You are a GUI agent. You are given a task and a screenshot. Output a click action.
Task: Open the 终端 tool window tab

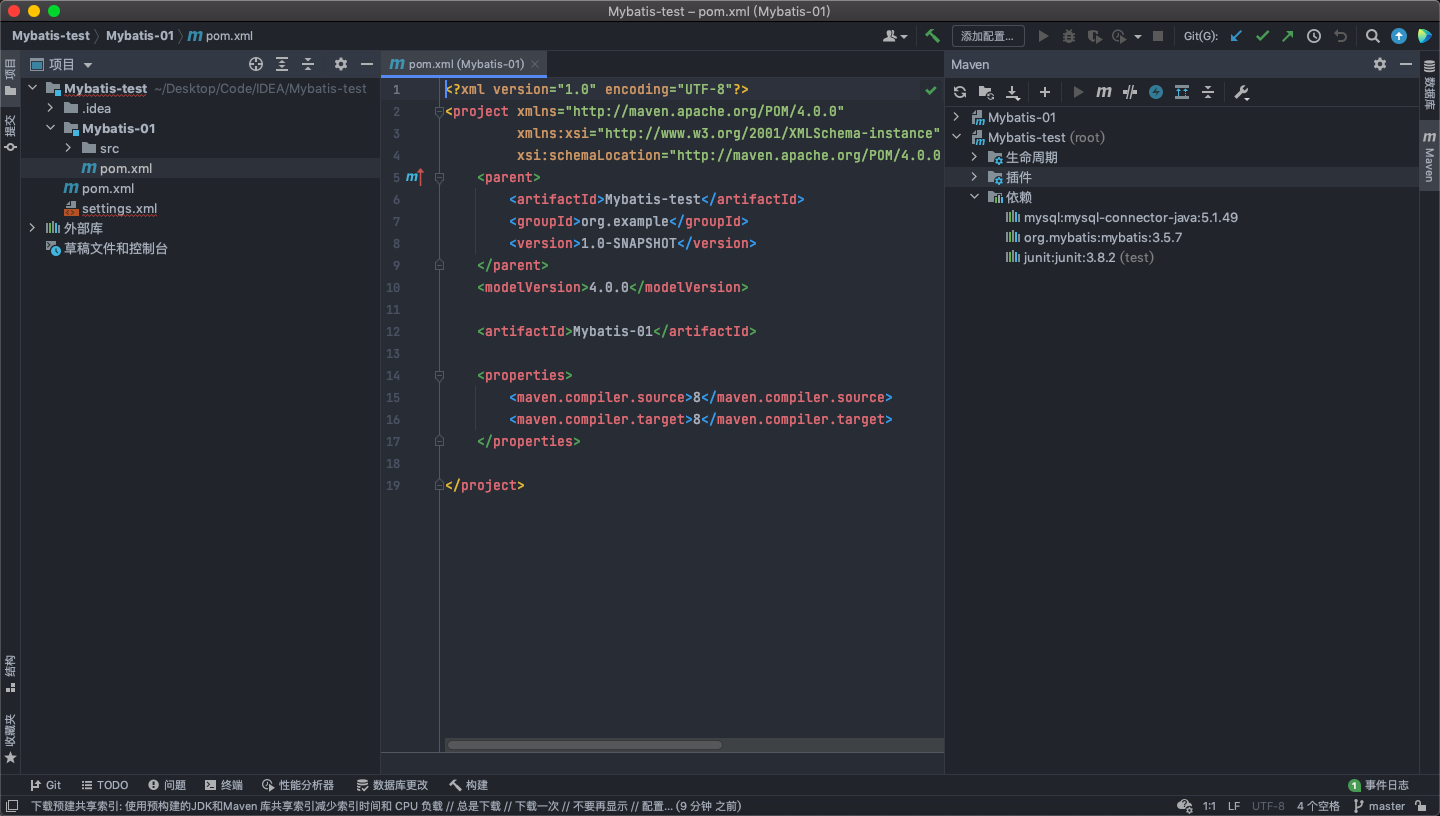tap(223, 785)
